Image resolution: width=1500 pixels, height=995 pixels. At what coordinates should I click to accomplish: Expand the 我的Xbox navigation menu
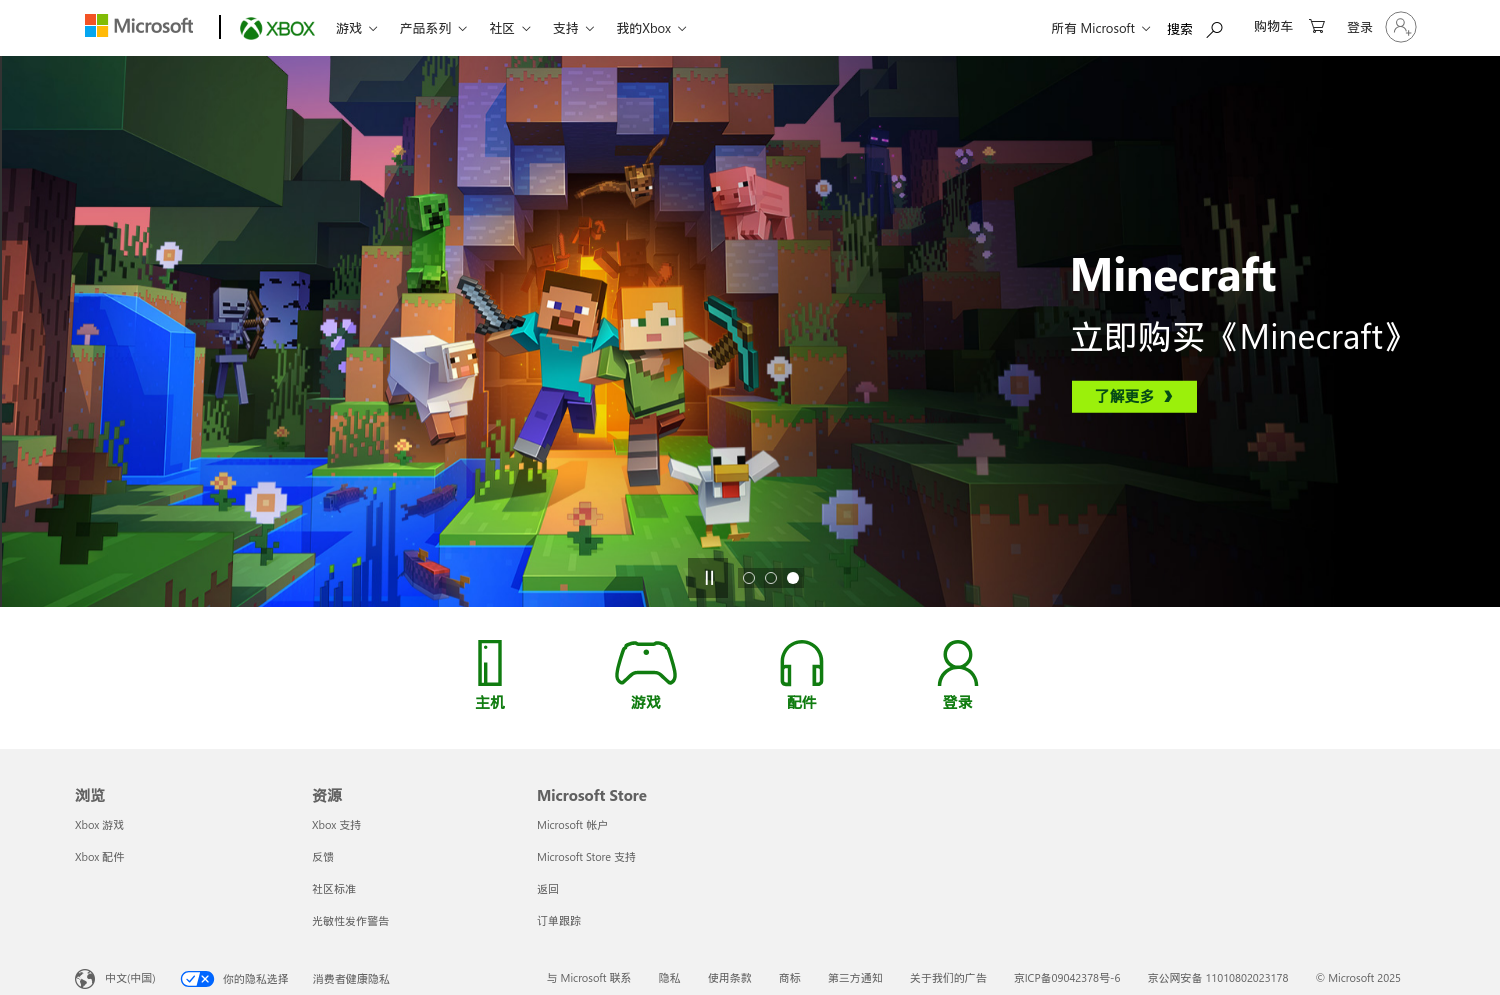click(652, 29)
